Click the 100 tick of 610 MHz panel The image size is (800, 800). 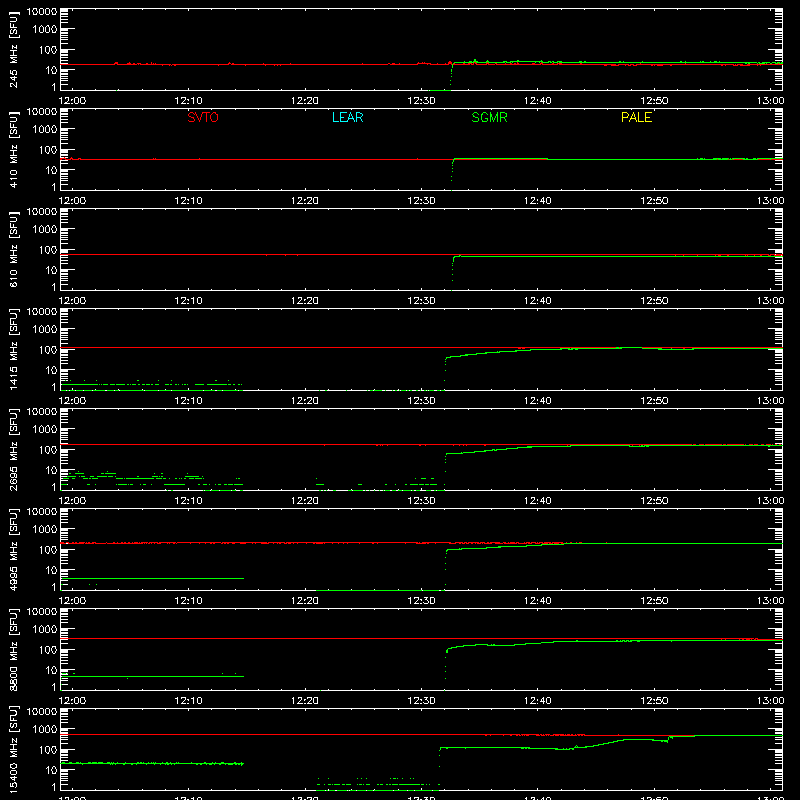click(48, 250)
